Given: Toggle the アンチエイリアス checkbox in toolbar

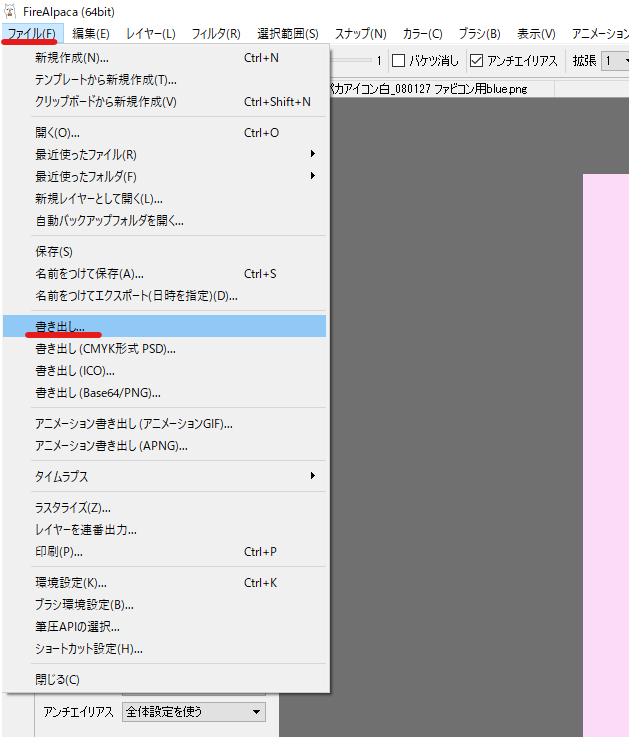Looking at the screenshot, I should point(476,61).
